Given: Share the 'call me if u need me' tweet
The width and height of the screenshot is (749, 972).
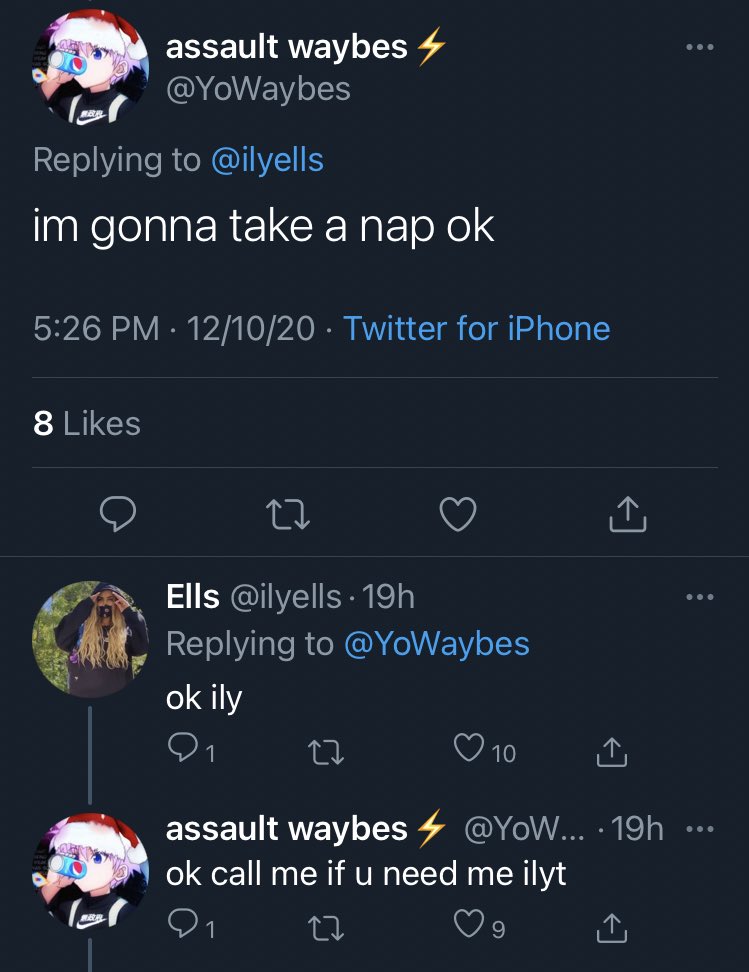Looking at the screenshot, I should point(612,930).
